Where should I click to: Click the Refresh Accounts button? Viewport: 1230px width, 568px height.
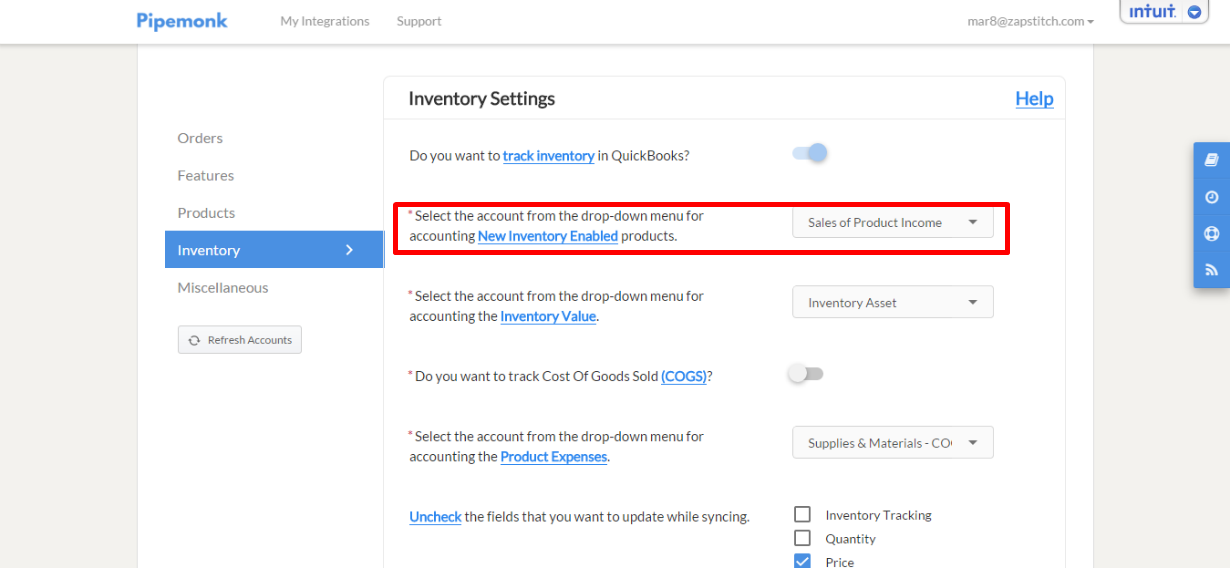pos(240,340)
